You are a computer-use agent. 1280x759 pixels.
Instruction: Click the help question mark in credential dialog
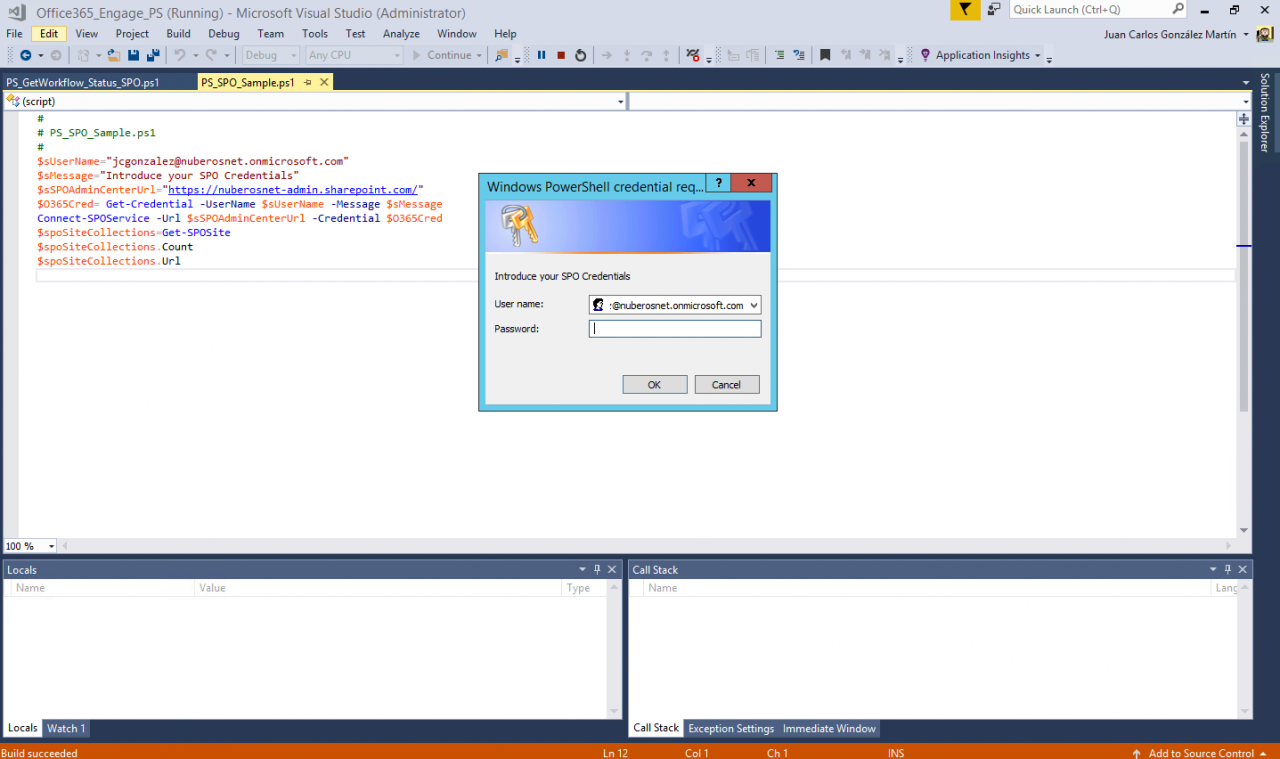[x=718, y=183]
